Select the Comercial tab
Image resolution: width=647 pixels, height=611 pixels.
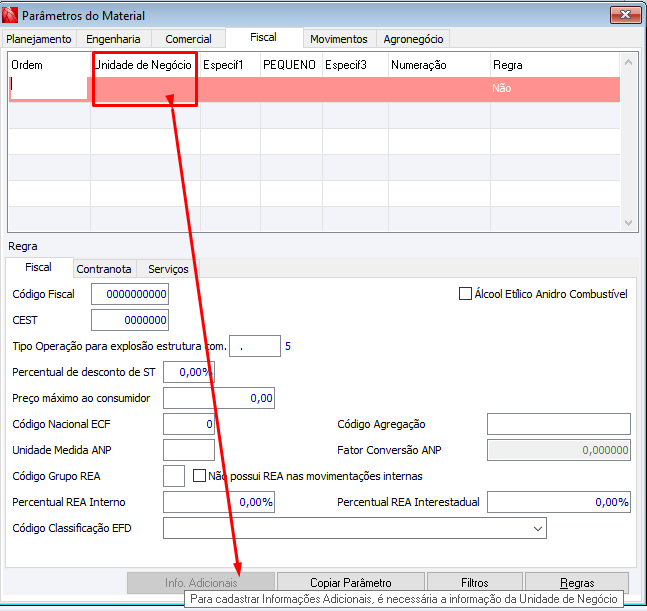[x=188, y=39]
